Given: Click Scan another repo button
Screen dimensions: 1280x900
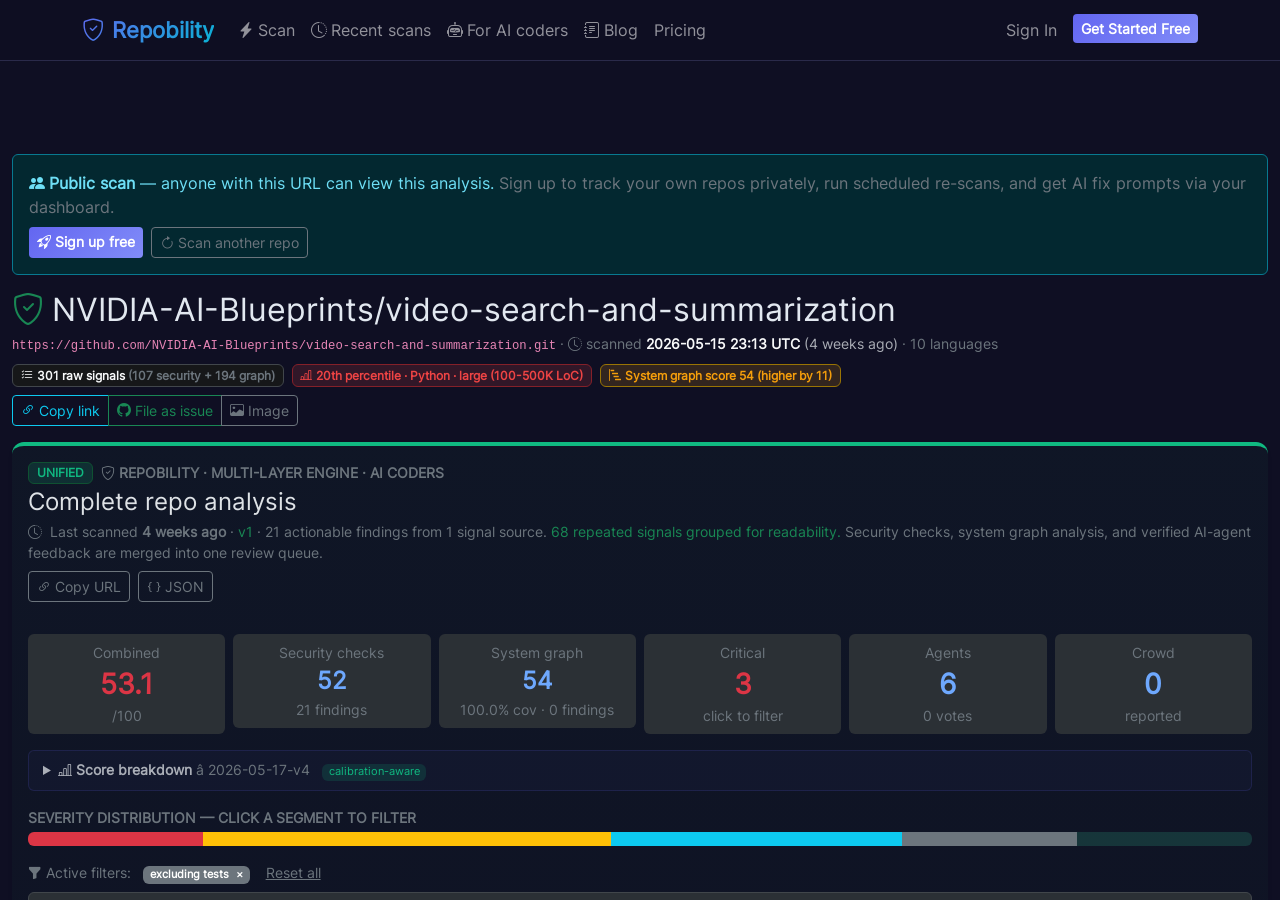Looking at the screenshot, I should (x=229, y=242).
